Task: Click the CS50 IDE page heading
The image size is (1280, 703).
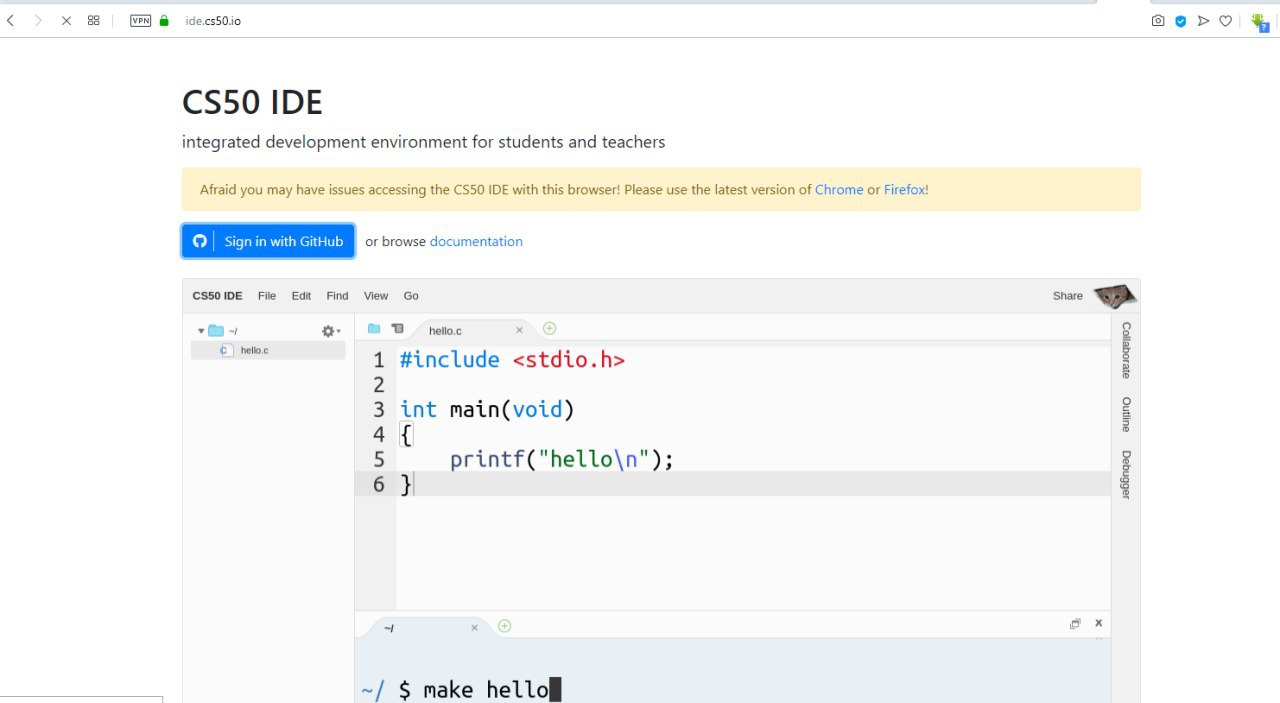Action: (252, 102)
